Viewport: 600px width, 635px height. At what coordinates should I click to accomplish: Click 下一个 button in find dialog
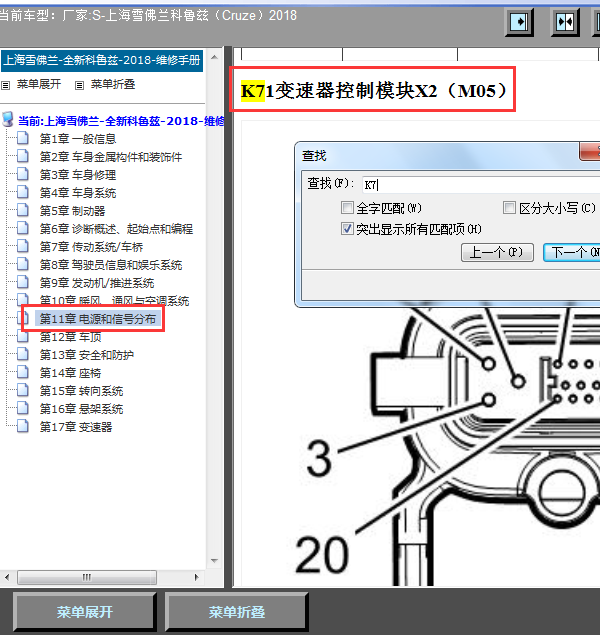pyautogui.click(x=572, y=252)
